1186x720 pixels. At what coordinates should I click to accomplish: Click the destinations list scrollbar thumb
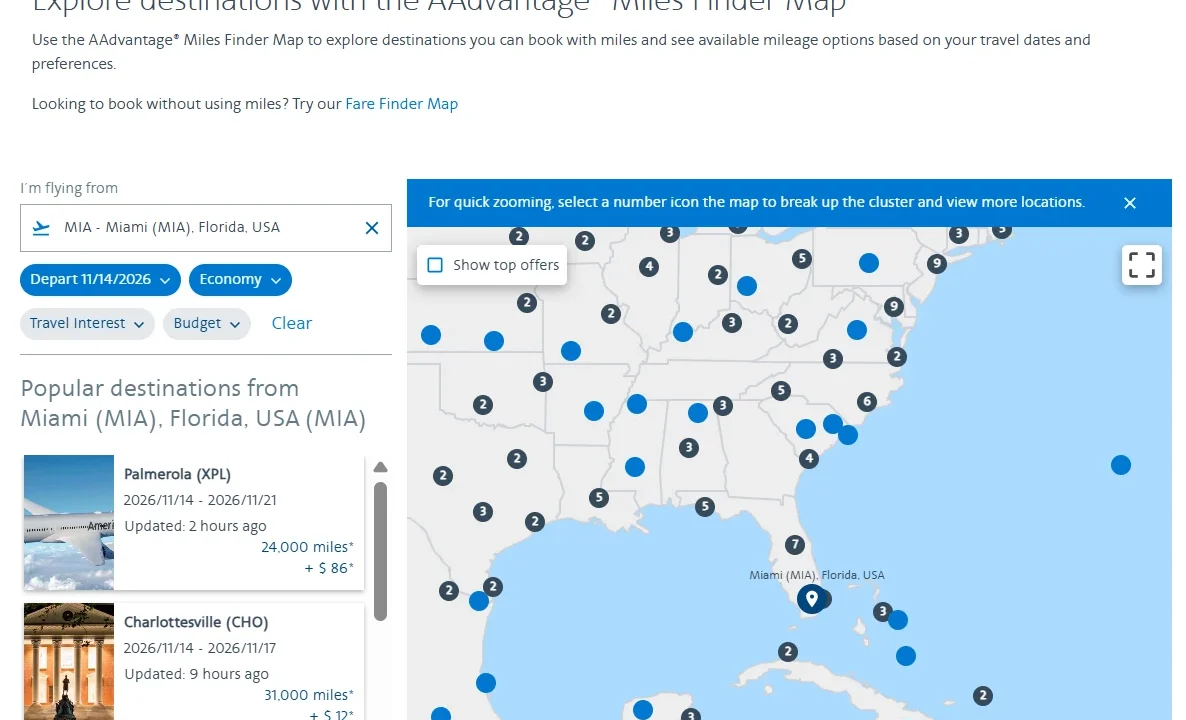point(380,551)
